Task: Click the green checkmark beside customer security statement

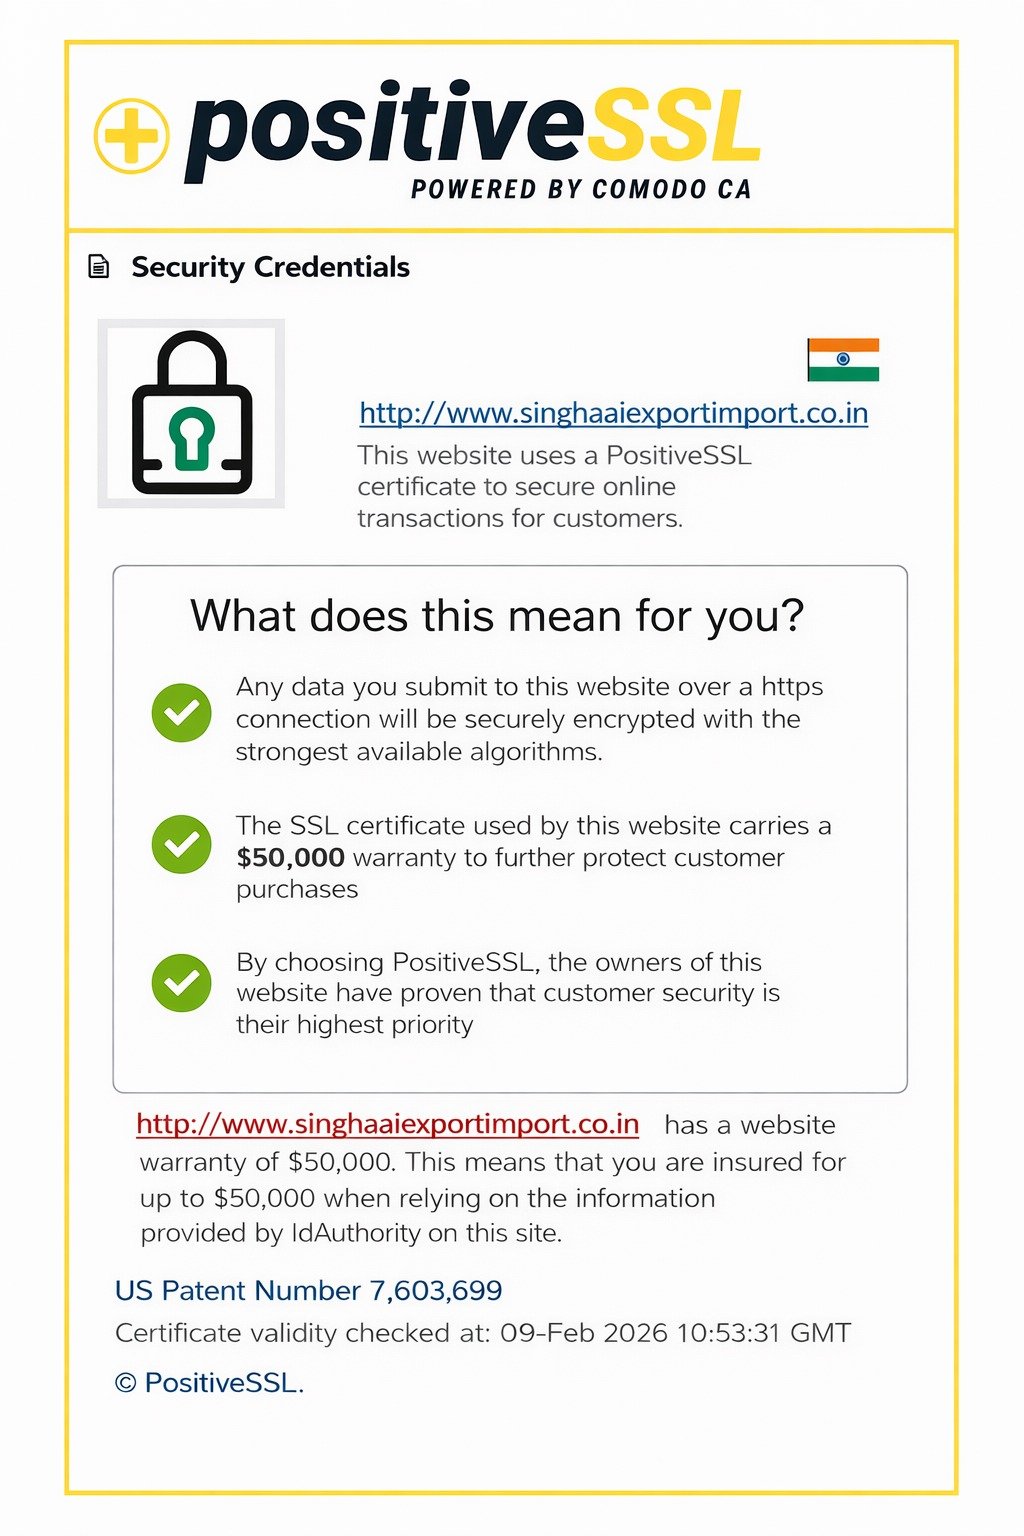Action: tap(181, 982)
